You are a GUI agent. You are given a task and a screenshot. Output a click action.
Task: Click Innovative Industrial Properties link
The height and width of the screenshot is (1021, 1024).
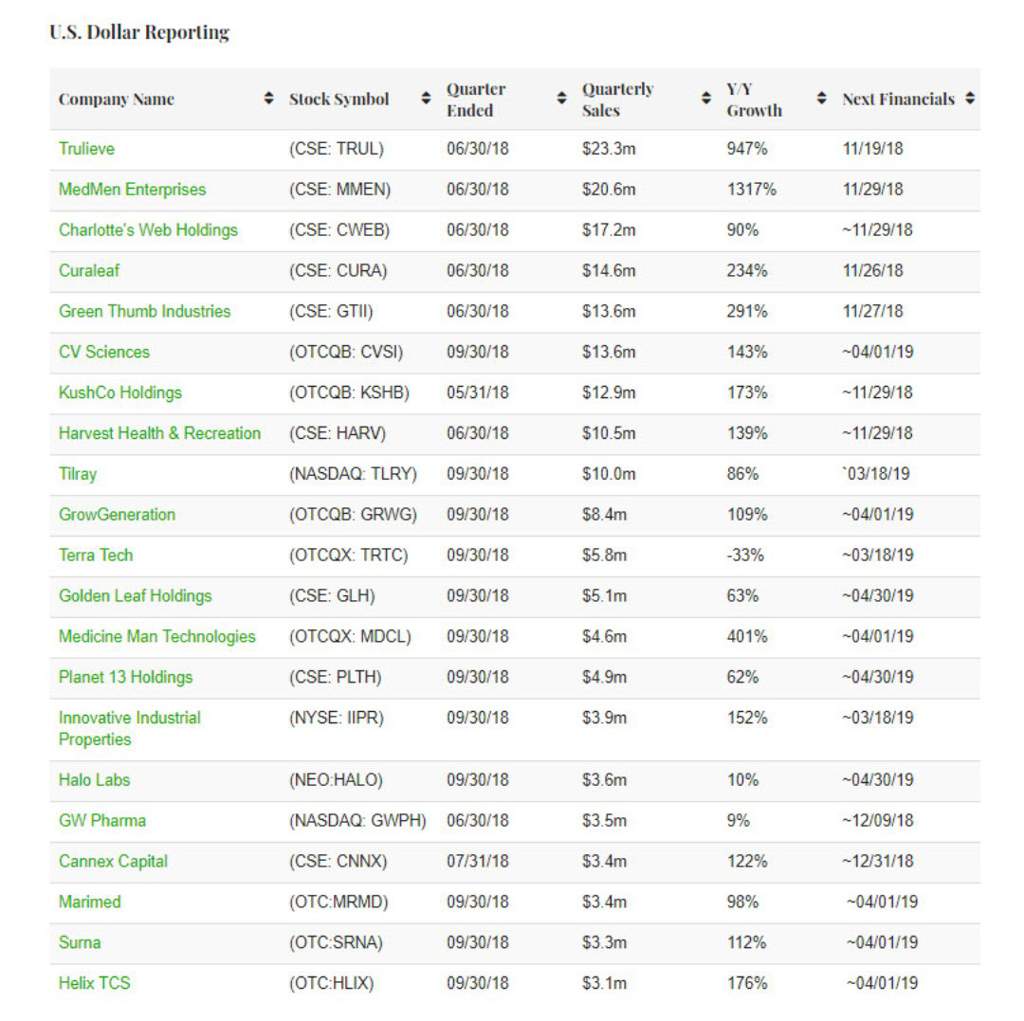[130, 728]
